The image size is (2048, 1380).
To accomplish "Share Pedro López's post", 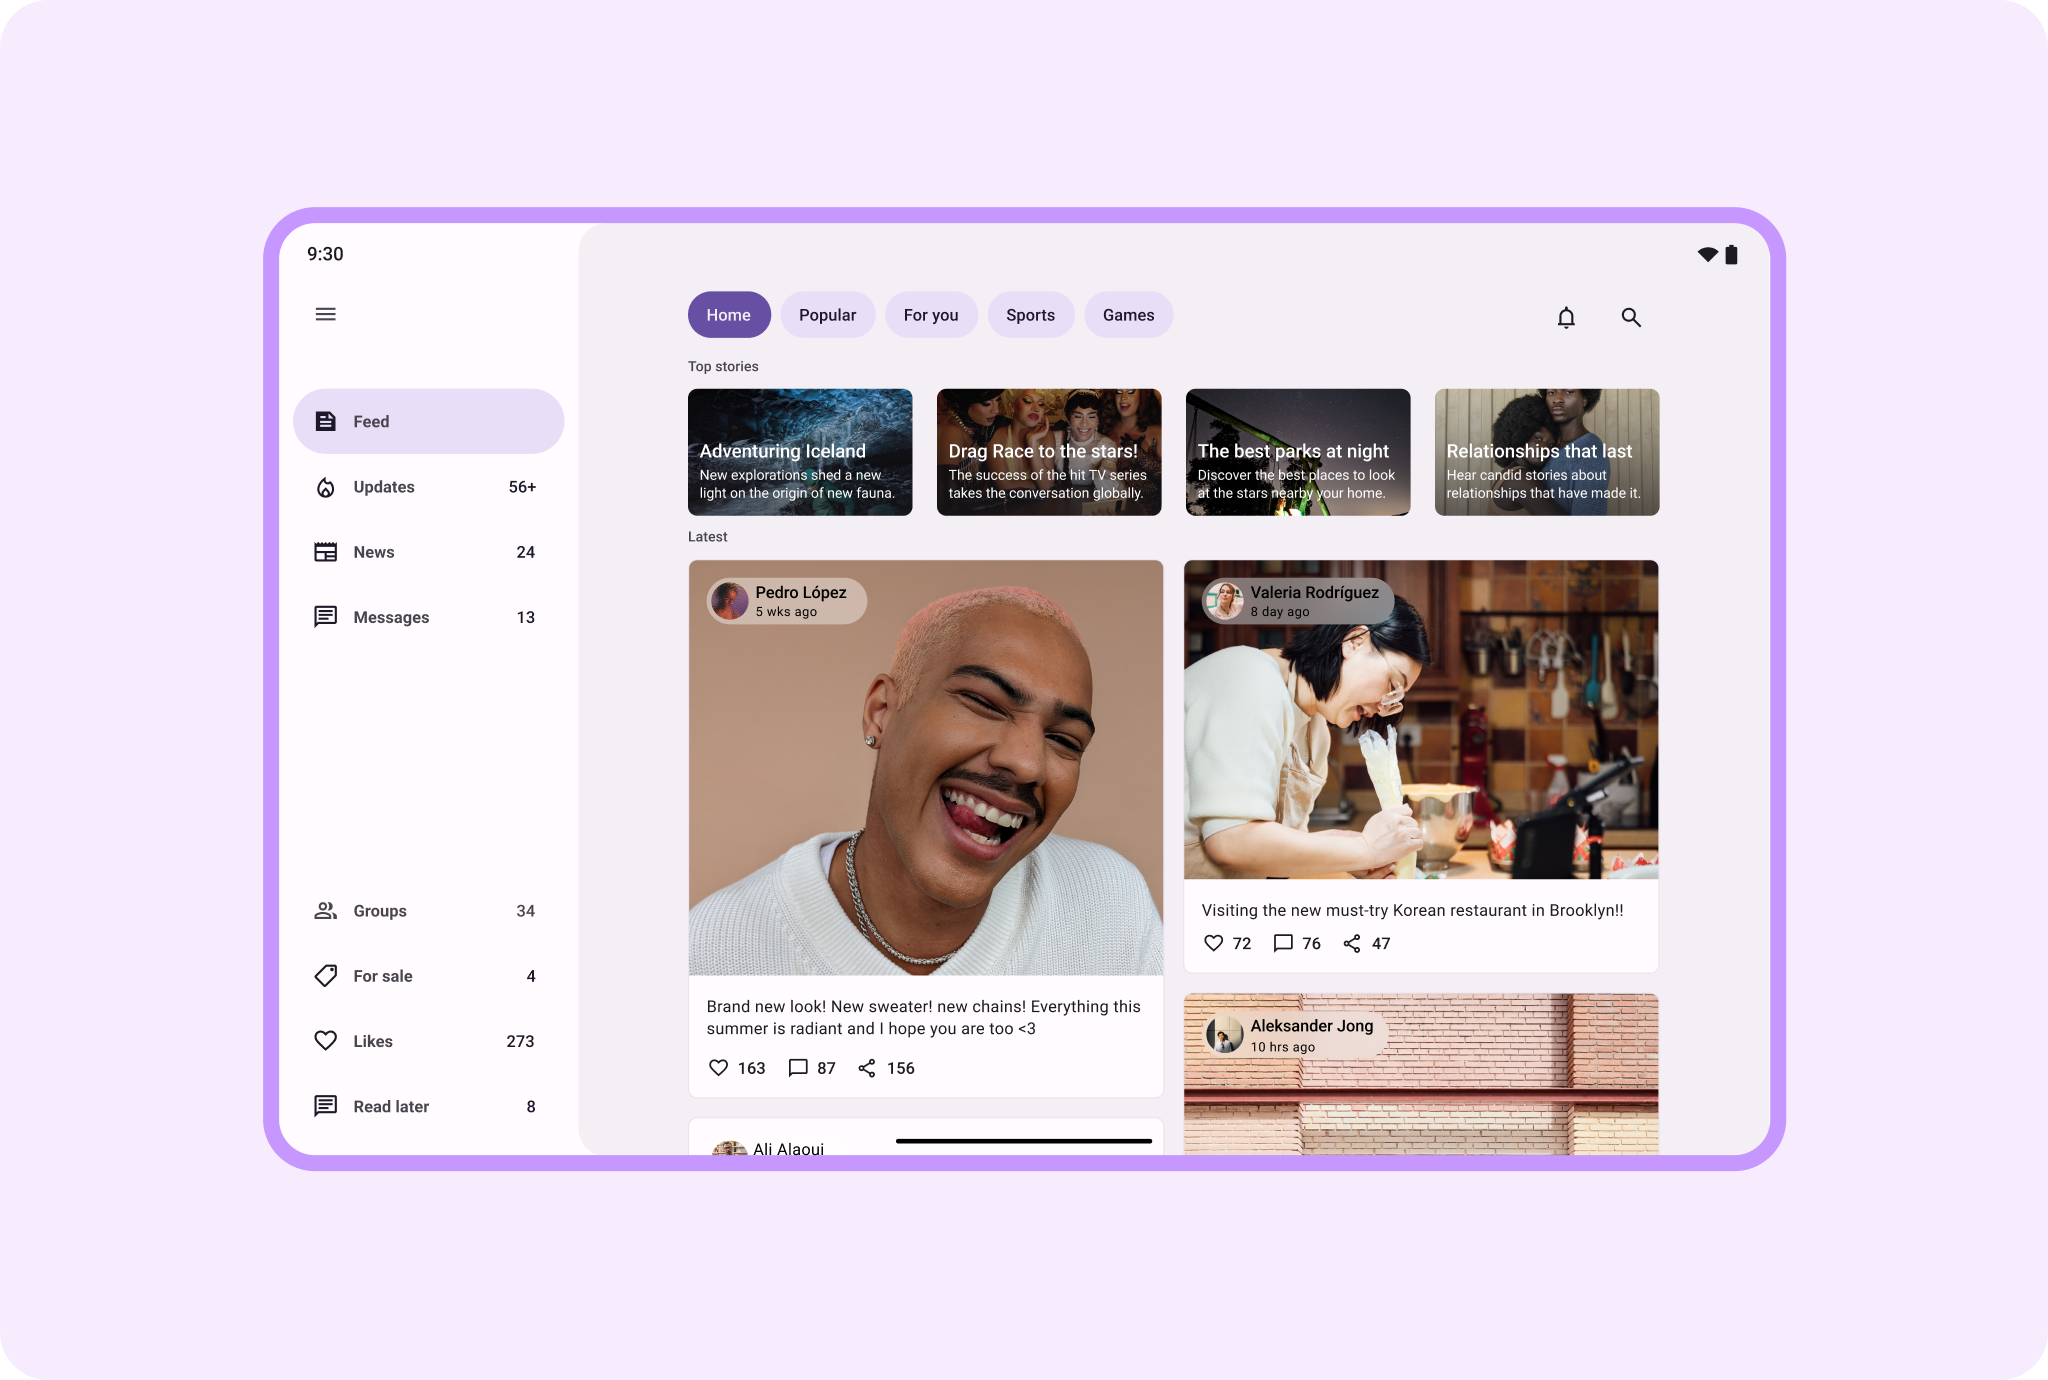I will (x=867, y=1068).
